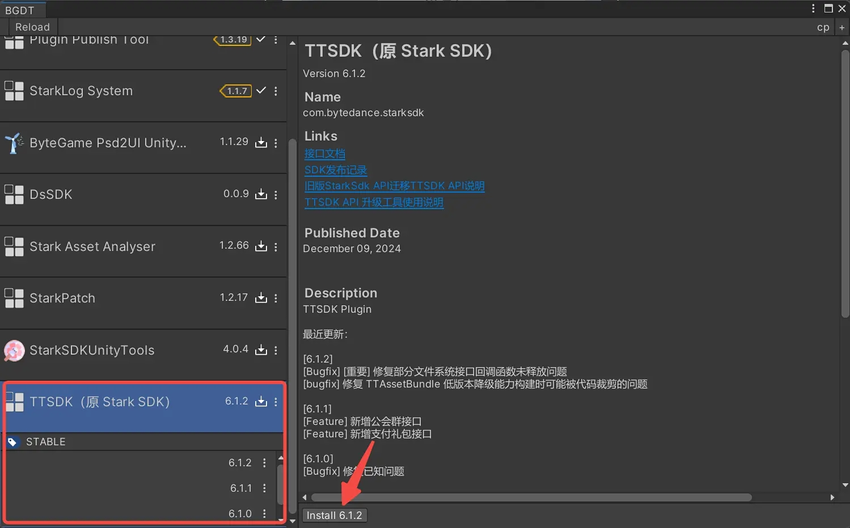Click the StarkPatch download icon
The height and width of the screenshot is (528, 850).
[x=261, y=299]
